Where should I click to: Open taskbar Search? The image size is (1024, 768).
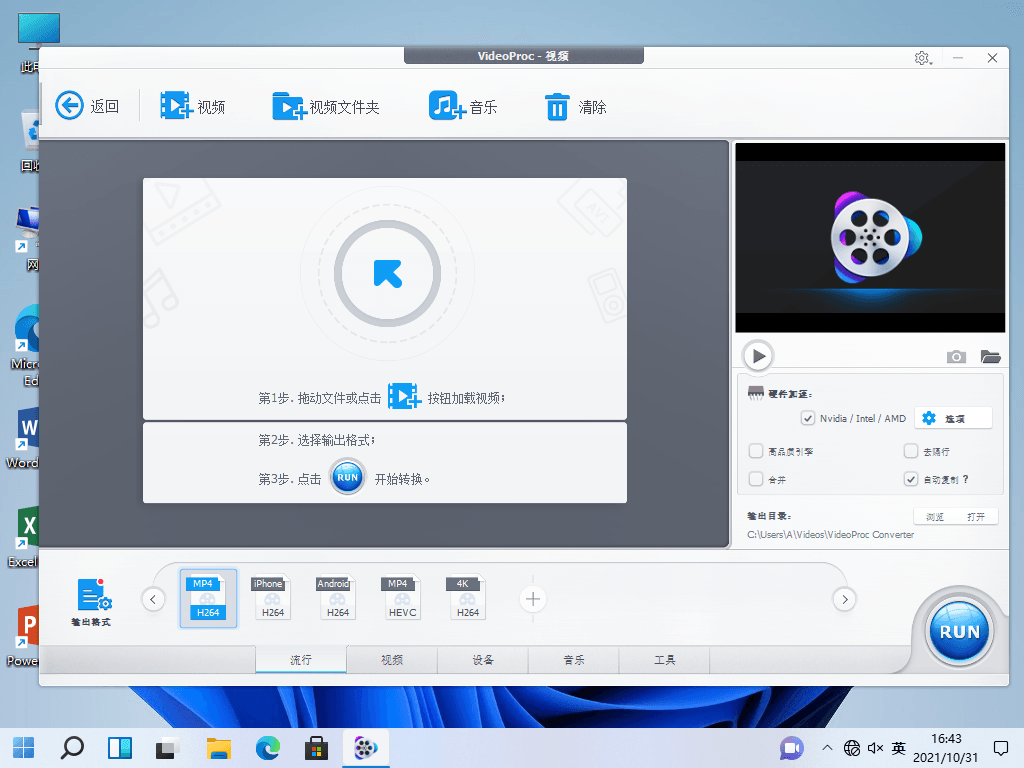click(72, 748)
